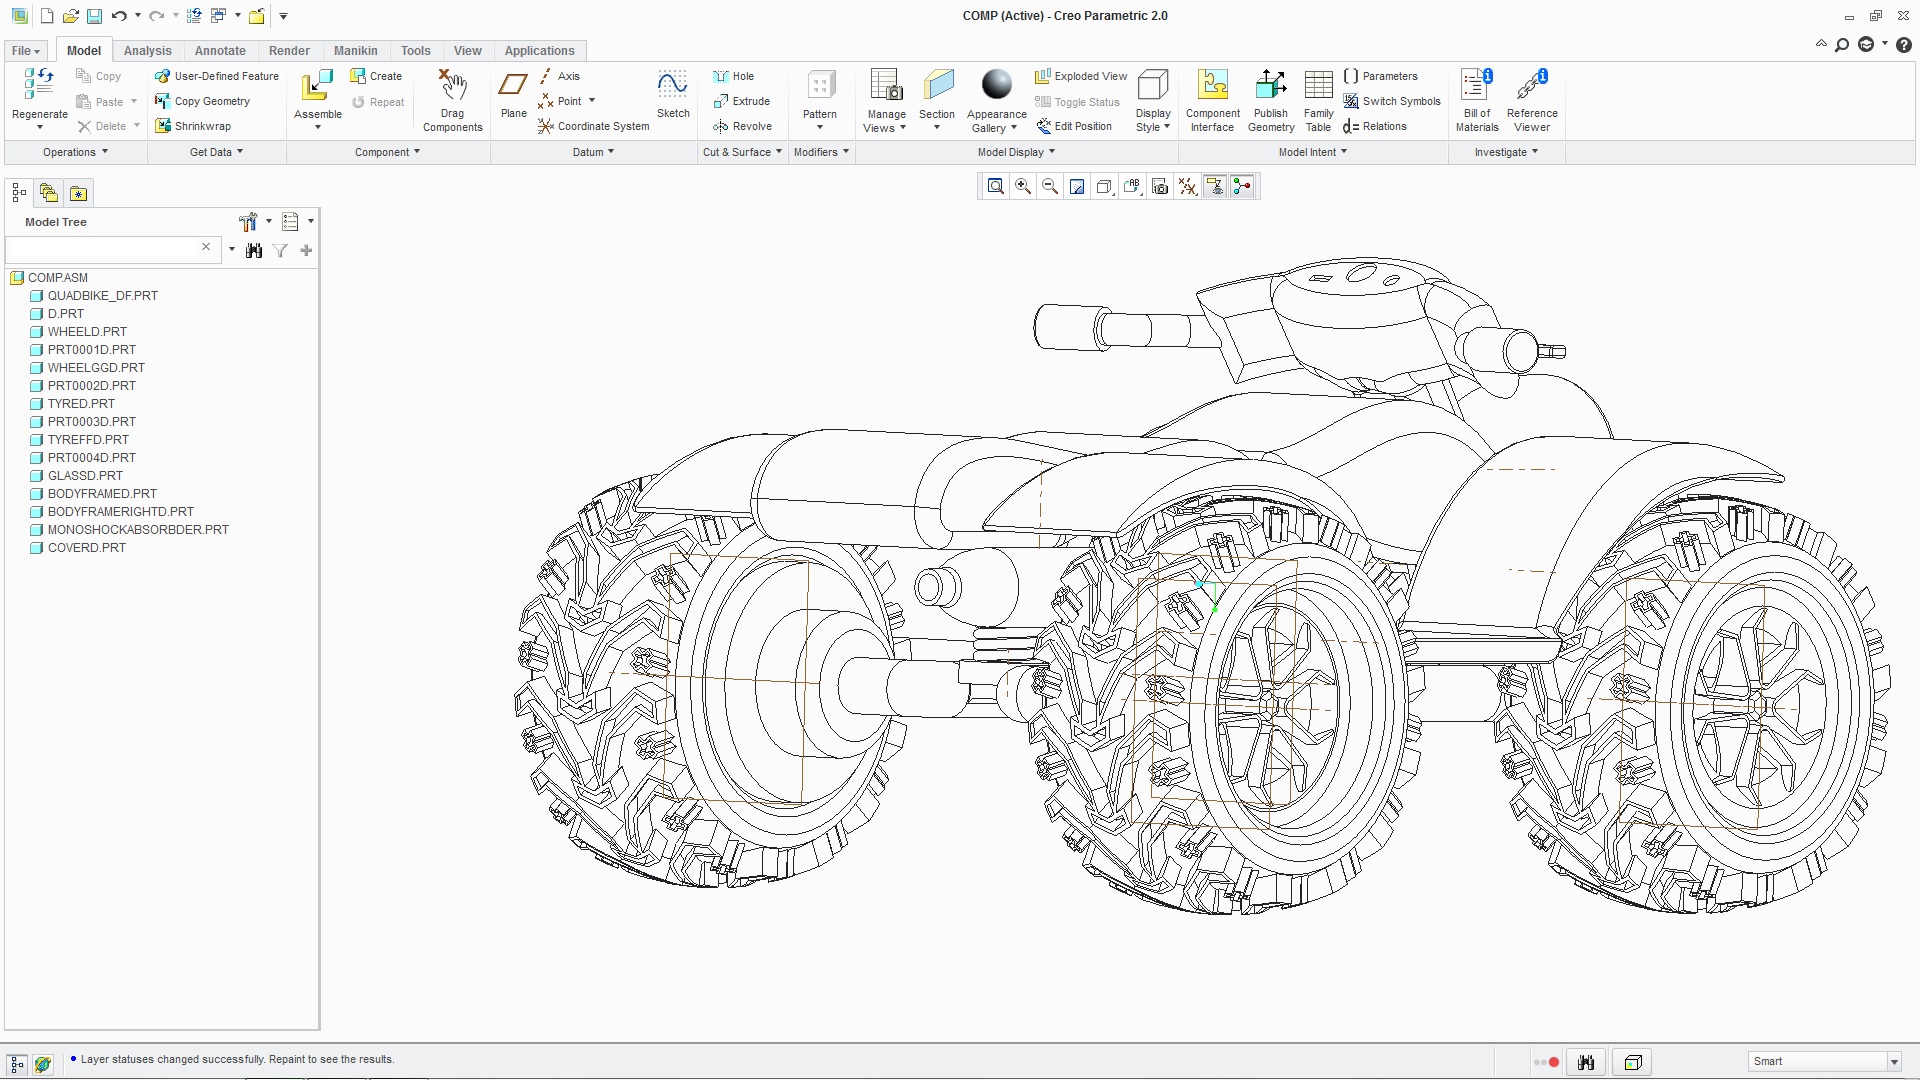The width and height of the screenshot is (1920, 1080).
Task: Expand the Datum group dropdown
Action: (x=593, y=152)
